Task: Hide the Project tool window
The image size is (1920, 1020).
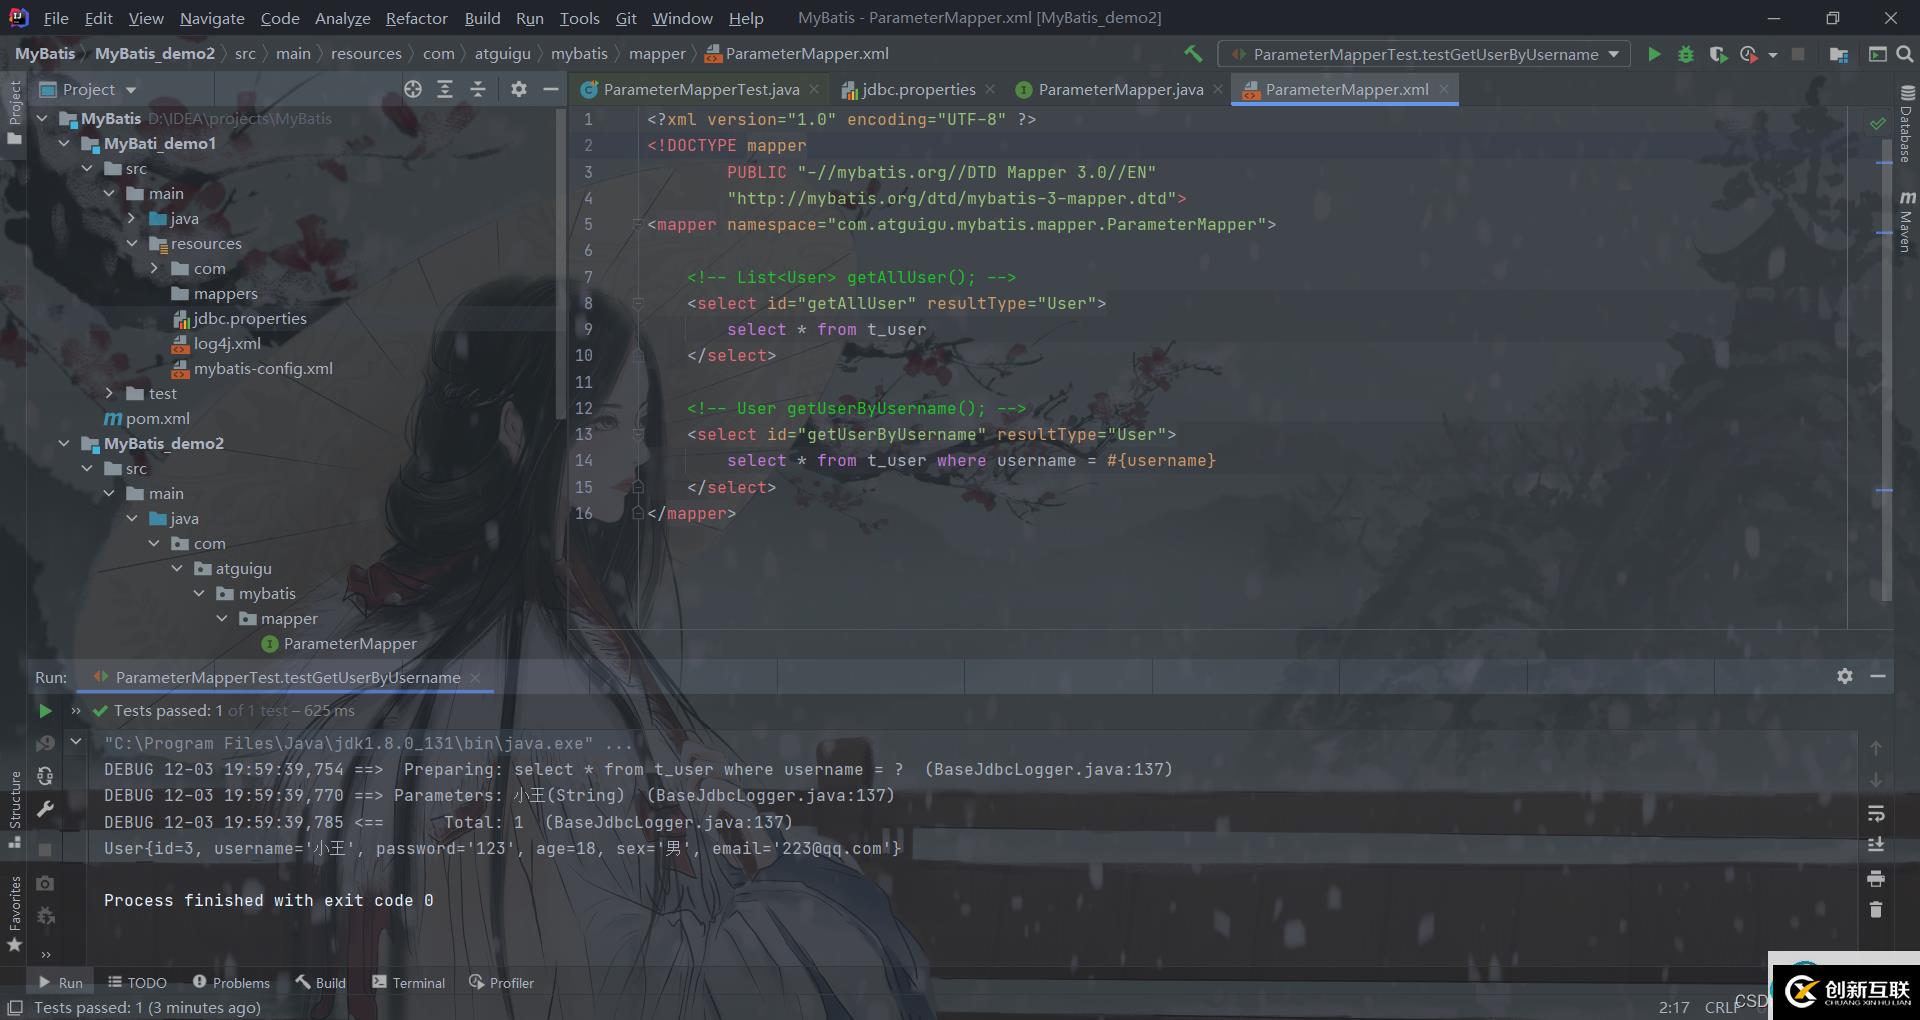Action: (x=550, y=89)
